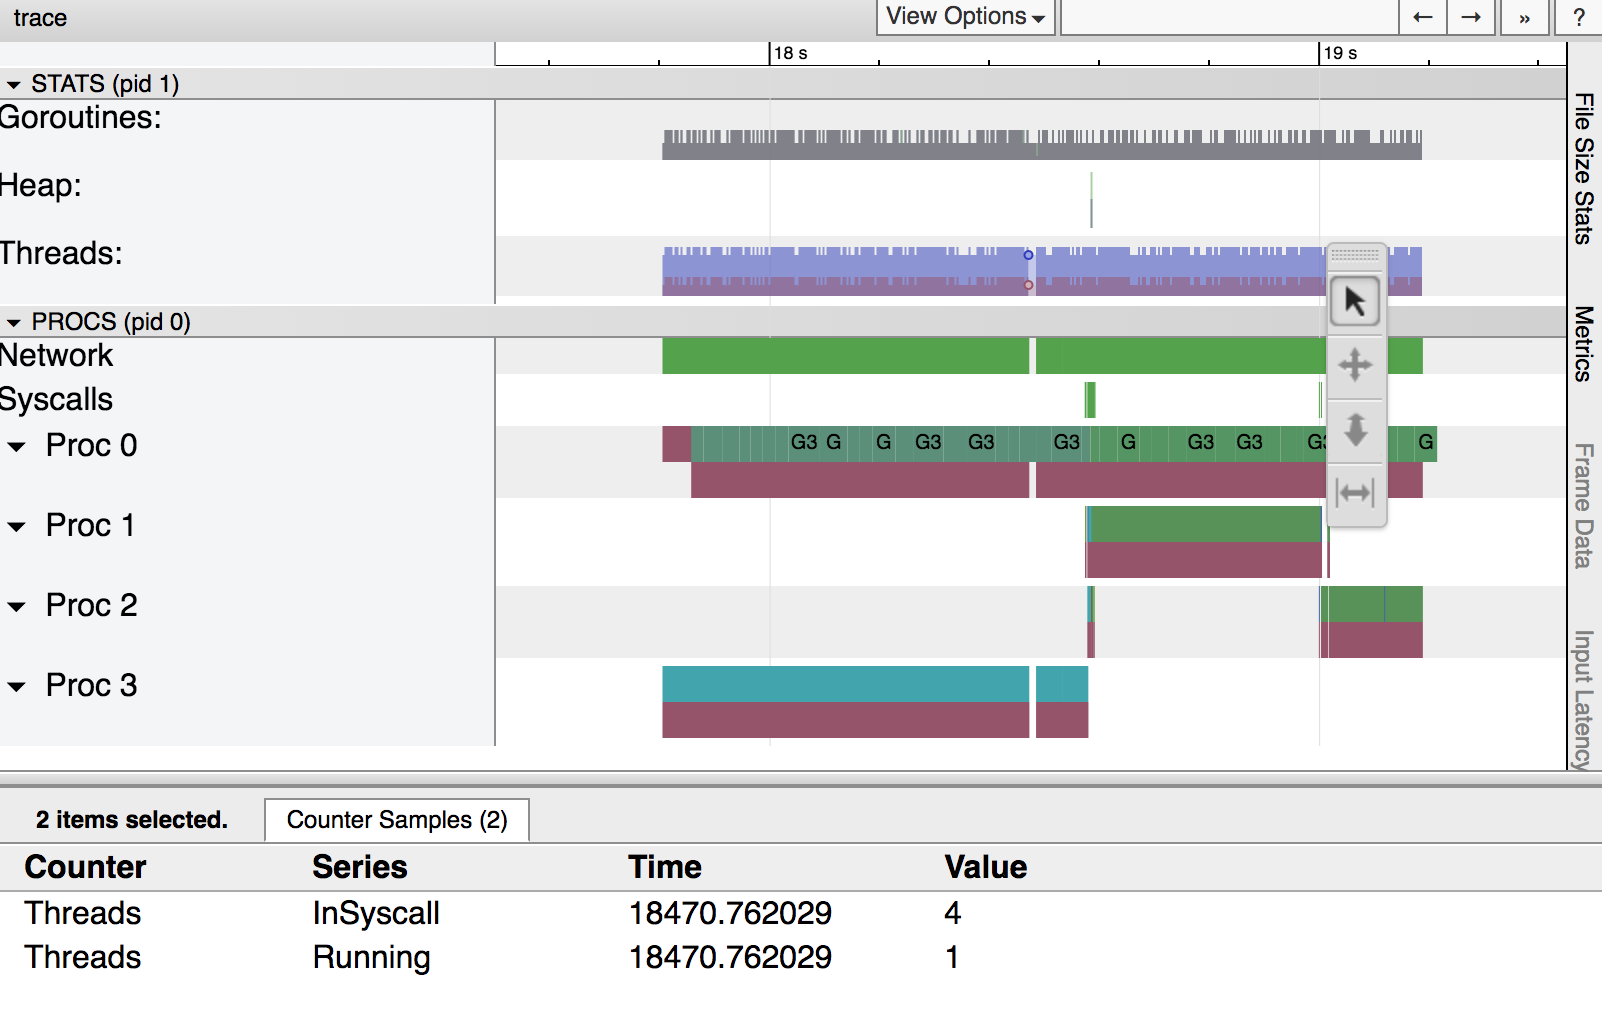Collapse the PROCS (pid 0) section

(14, 322)
